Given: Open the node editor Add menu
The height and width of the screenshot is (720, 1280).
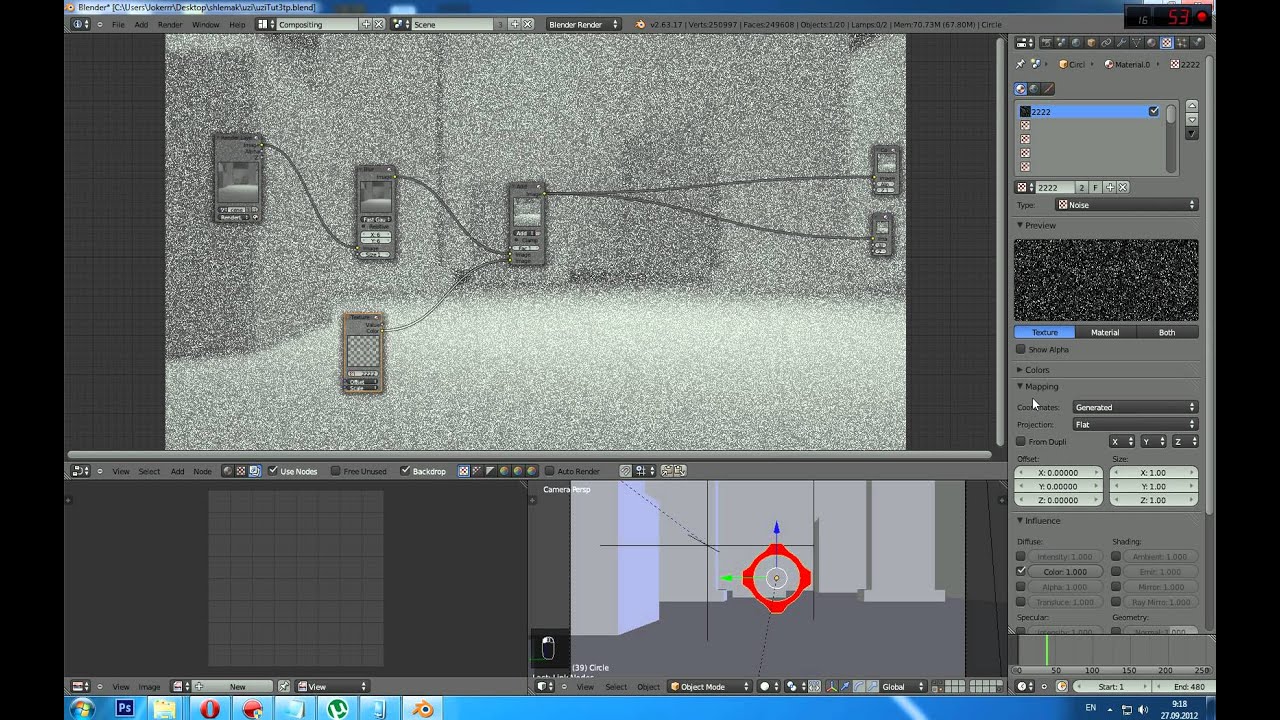Looking at the screenshot, I should pos(177,471).
